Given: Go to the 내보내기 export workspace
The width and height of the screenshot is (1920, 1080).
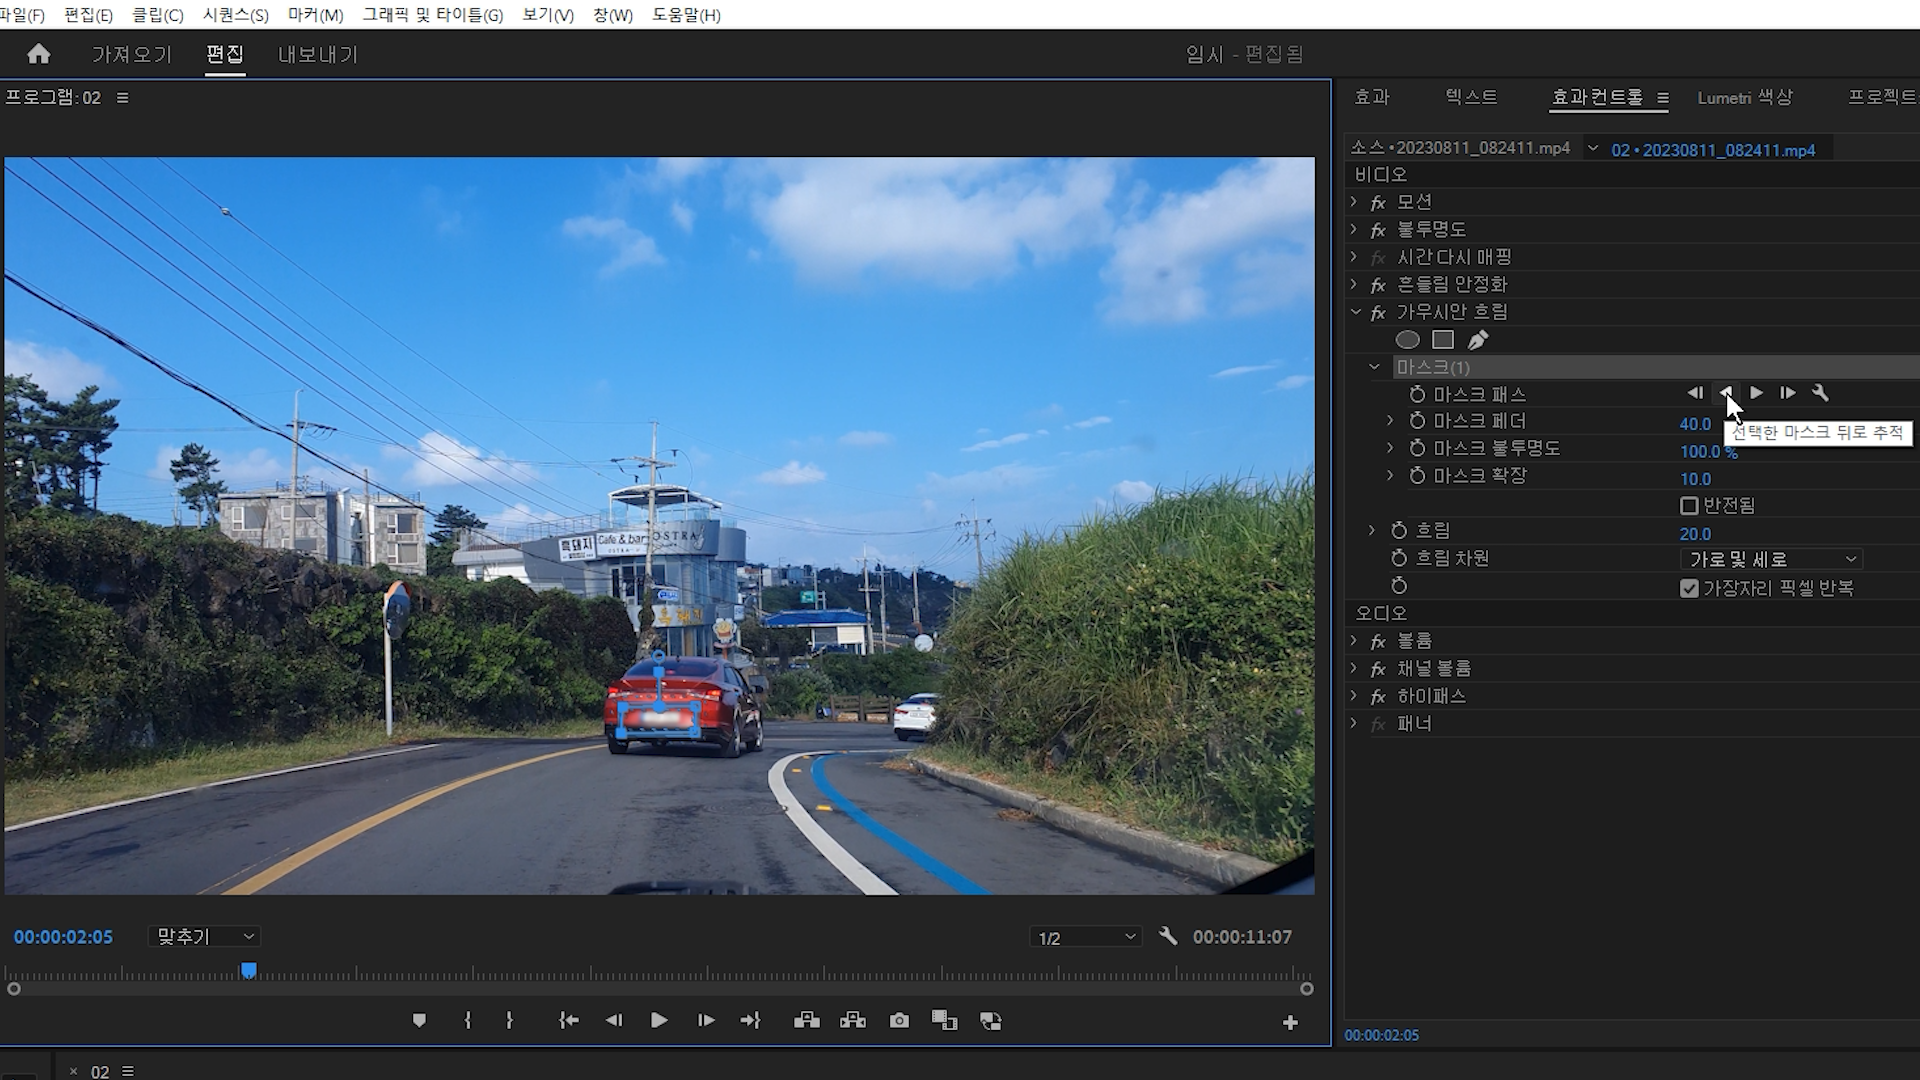Looking at the screenshot, I should [x=317, y=54].
